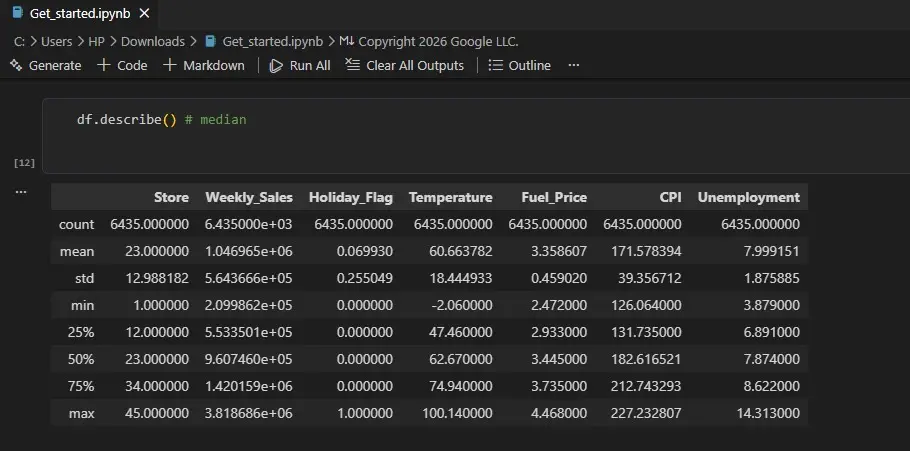This screenshot has height=451, width=910.
Task: Click the count row label
Action: pyautogui.click(x=76, y=225)
